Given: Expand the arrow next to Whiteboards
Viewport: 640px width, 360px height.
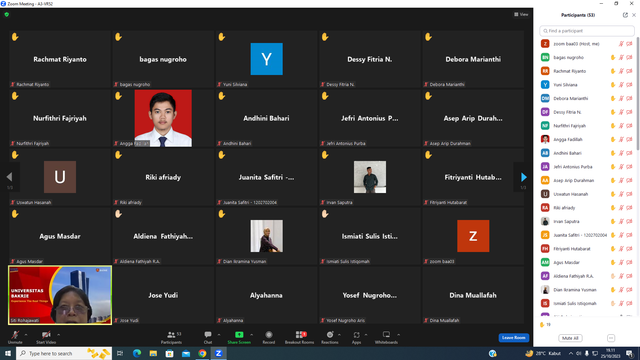Looking at the screenshot, I should click(398, 335).
